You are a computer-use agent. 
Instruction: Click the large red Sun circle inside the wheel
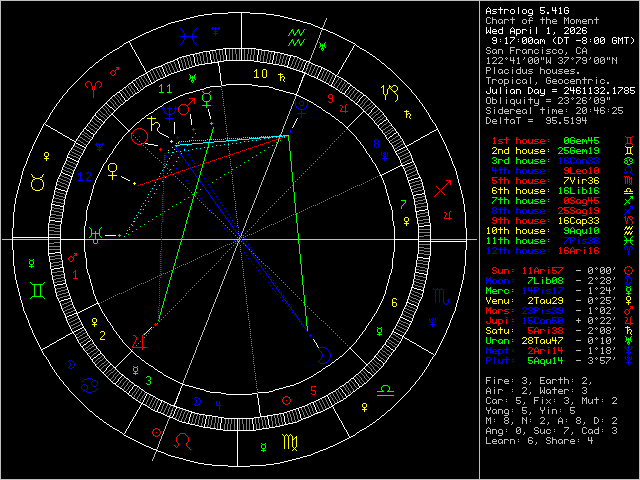(x=139, y=136)
